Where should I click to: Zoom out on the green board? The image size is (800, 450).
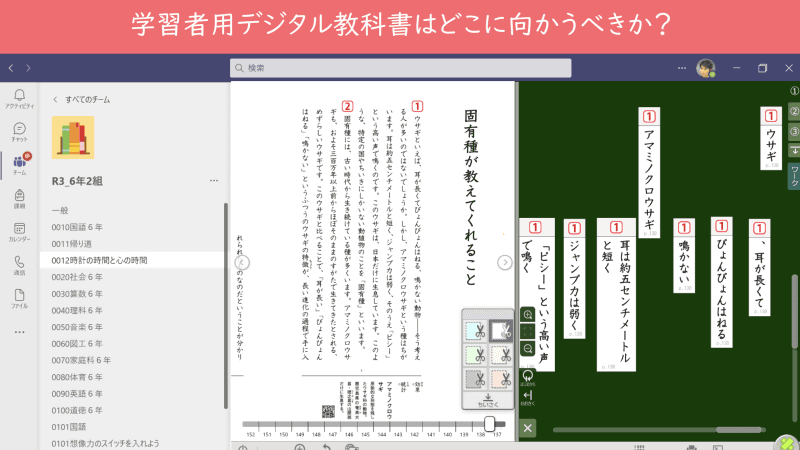[x=528, y=349]
